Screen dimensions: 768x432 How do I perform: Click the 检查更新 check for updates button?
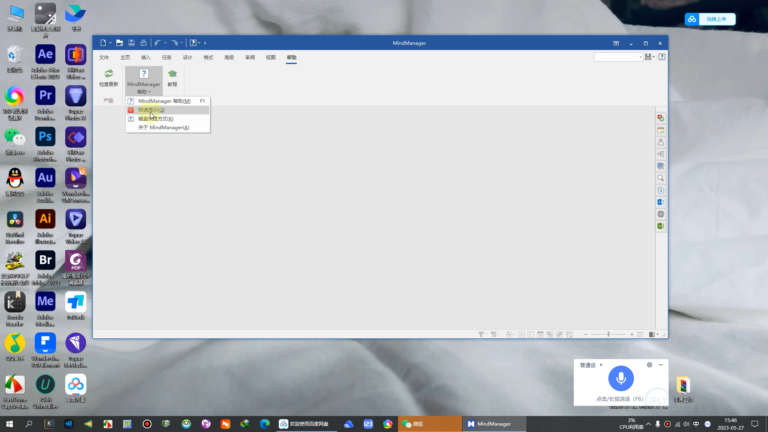[109, 78]
